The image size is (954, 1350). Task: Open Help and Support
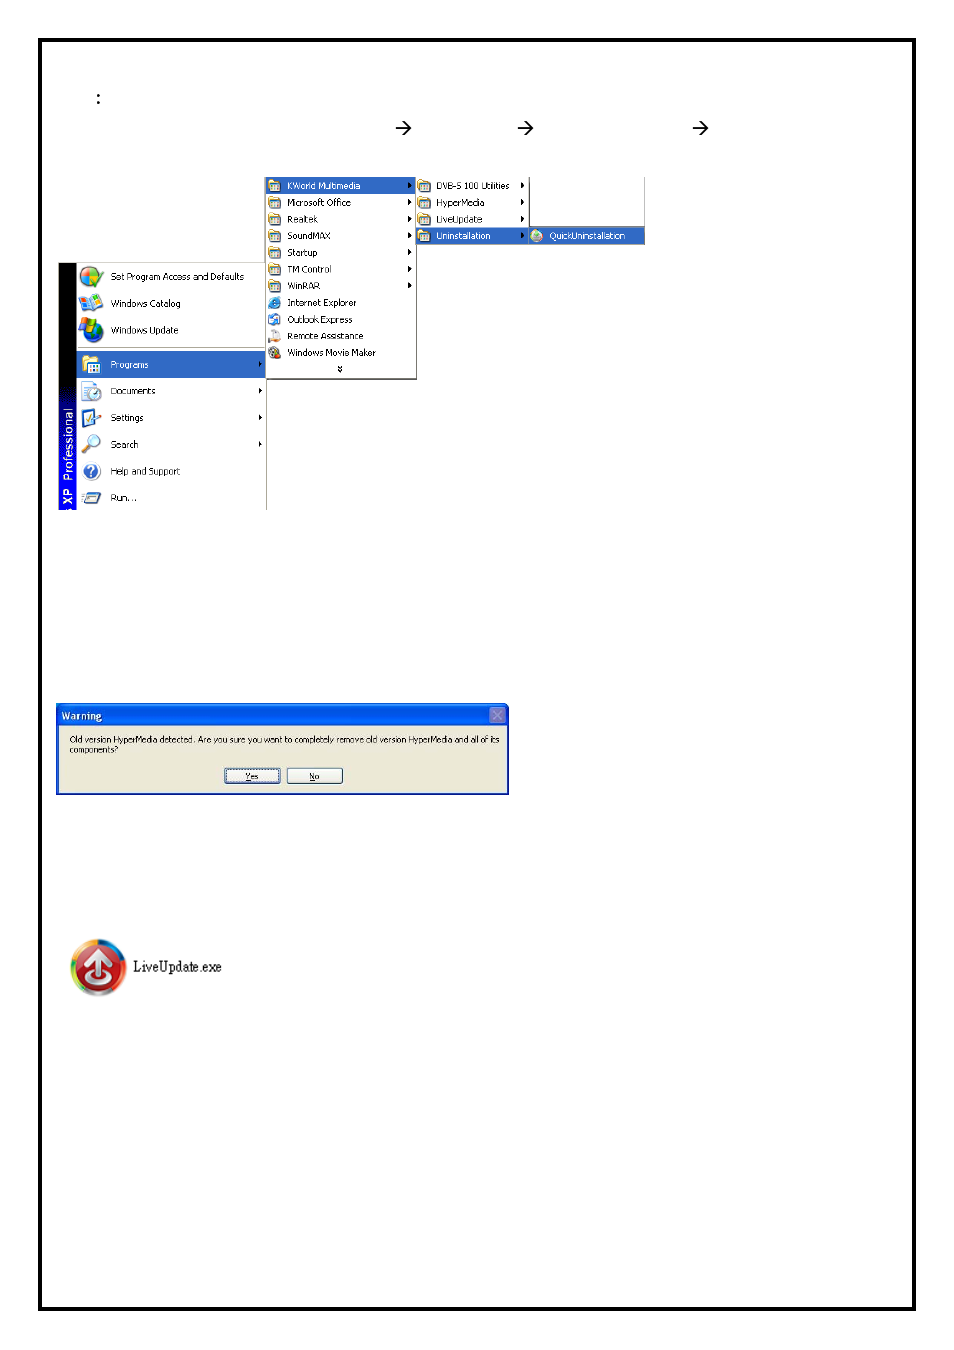(171, 471)
